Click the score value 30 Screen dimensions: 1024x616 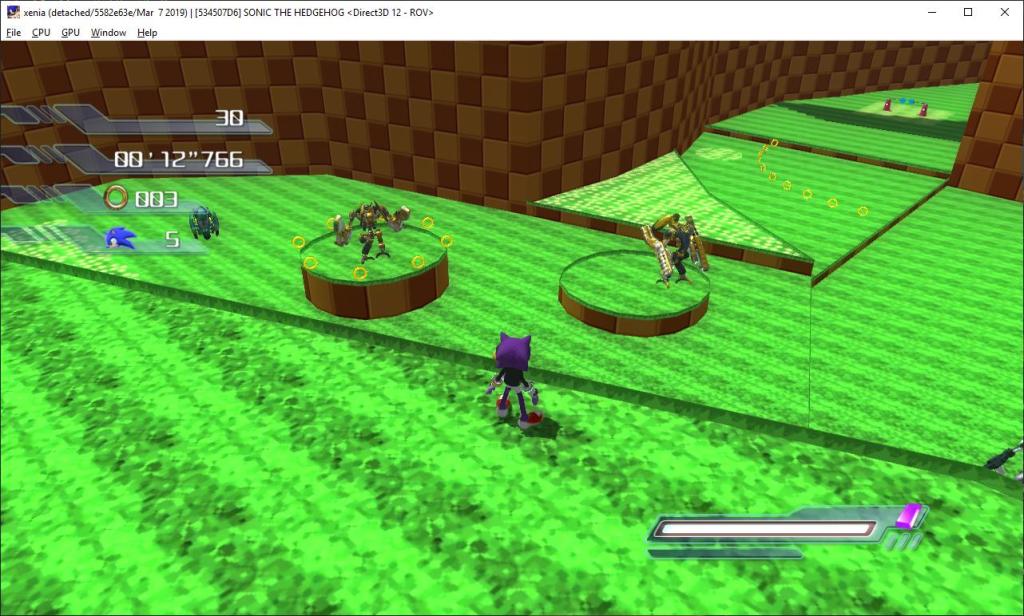[x=229, y=118]
